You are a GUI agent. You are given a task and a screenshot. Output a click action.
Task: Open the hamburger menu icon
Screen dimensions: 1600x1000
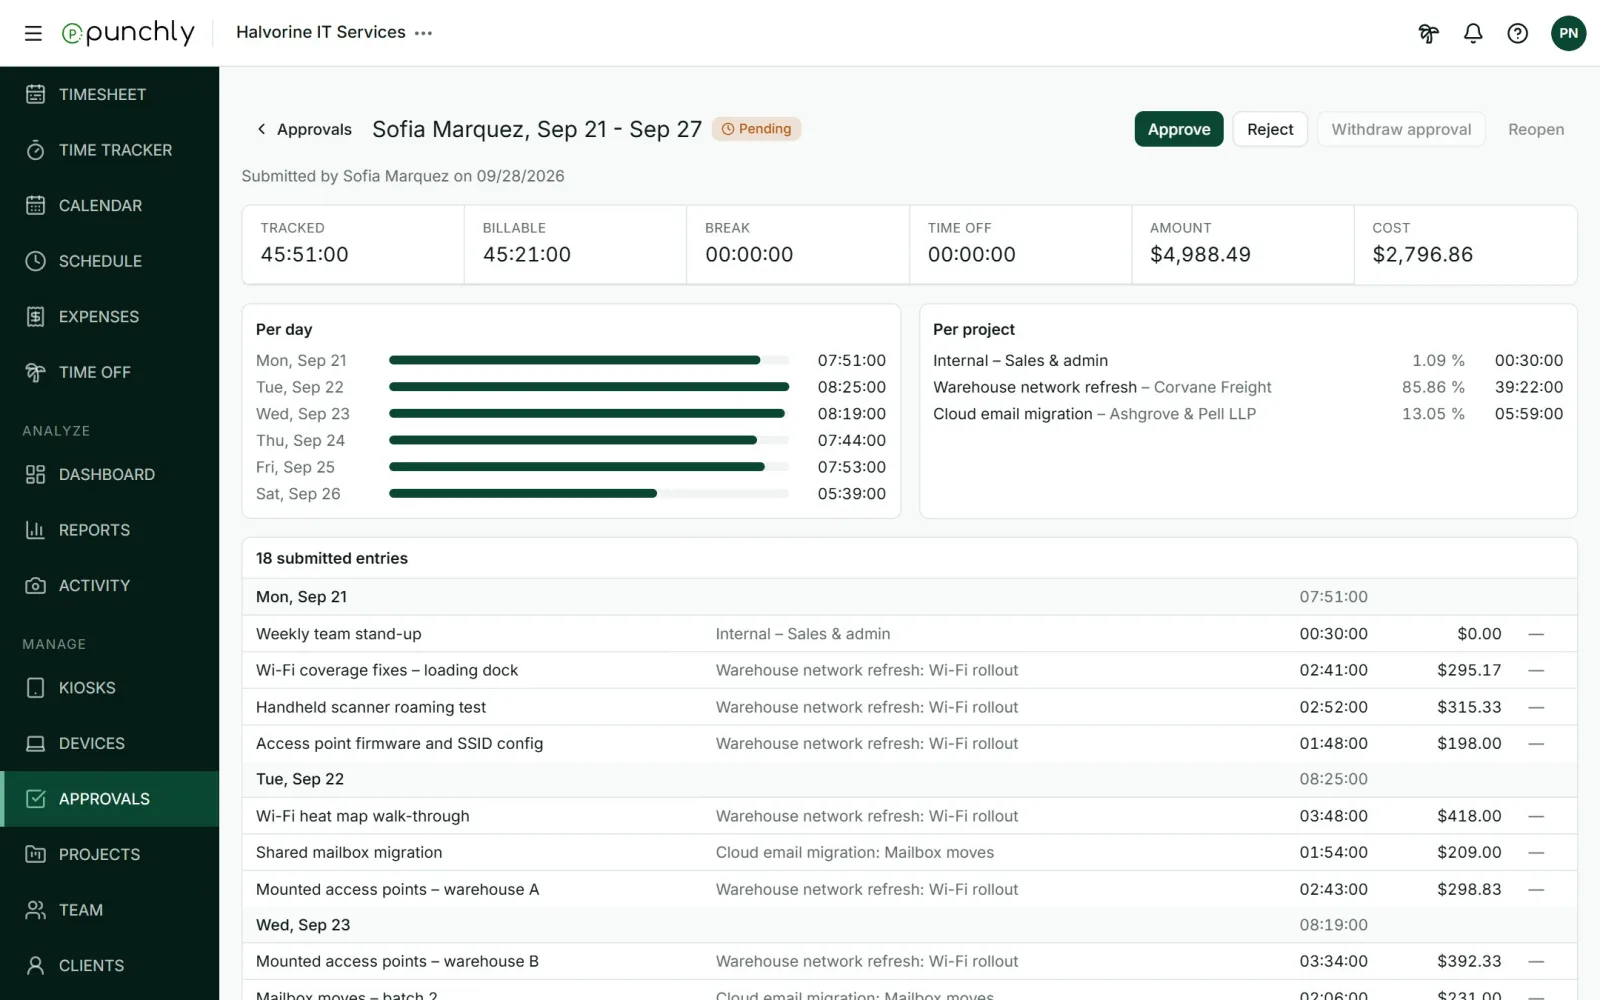point(33,33)
